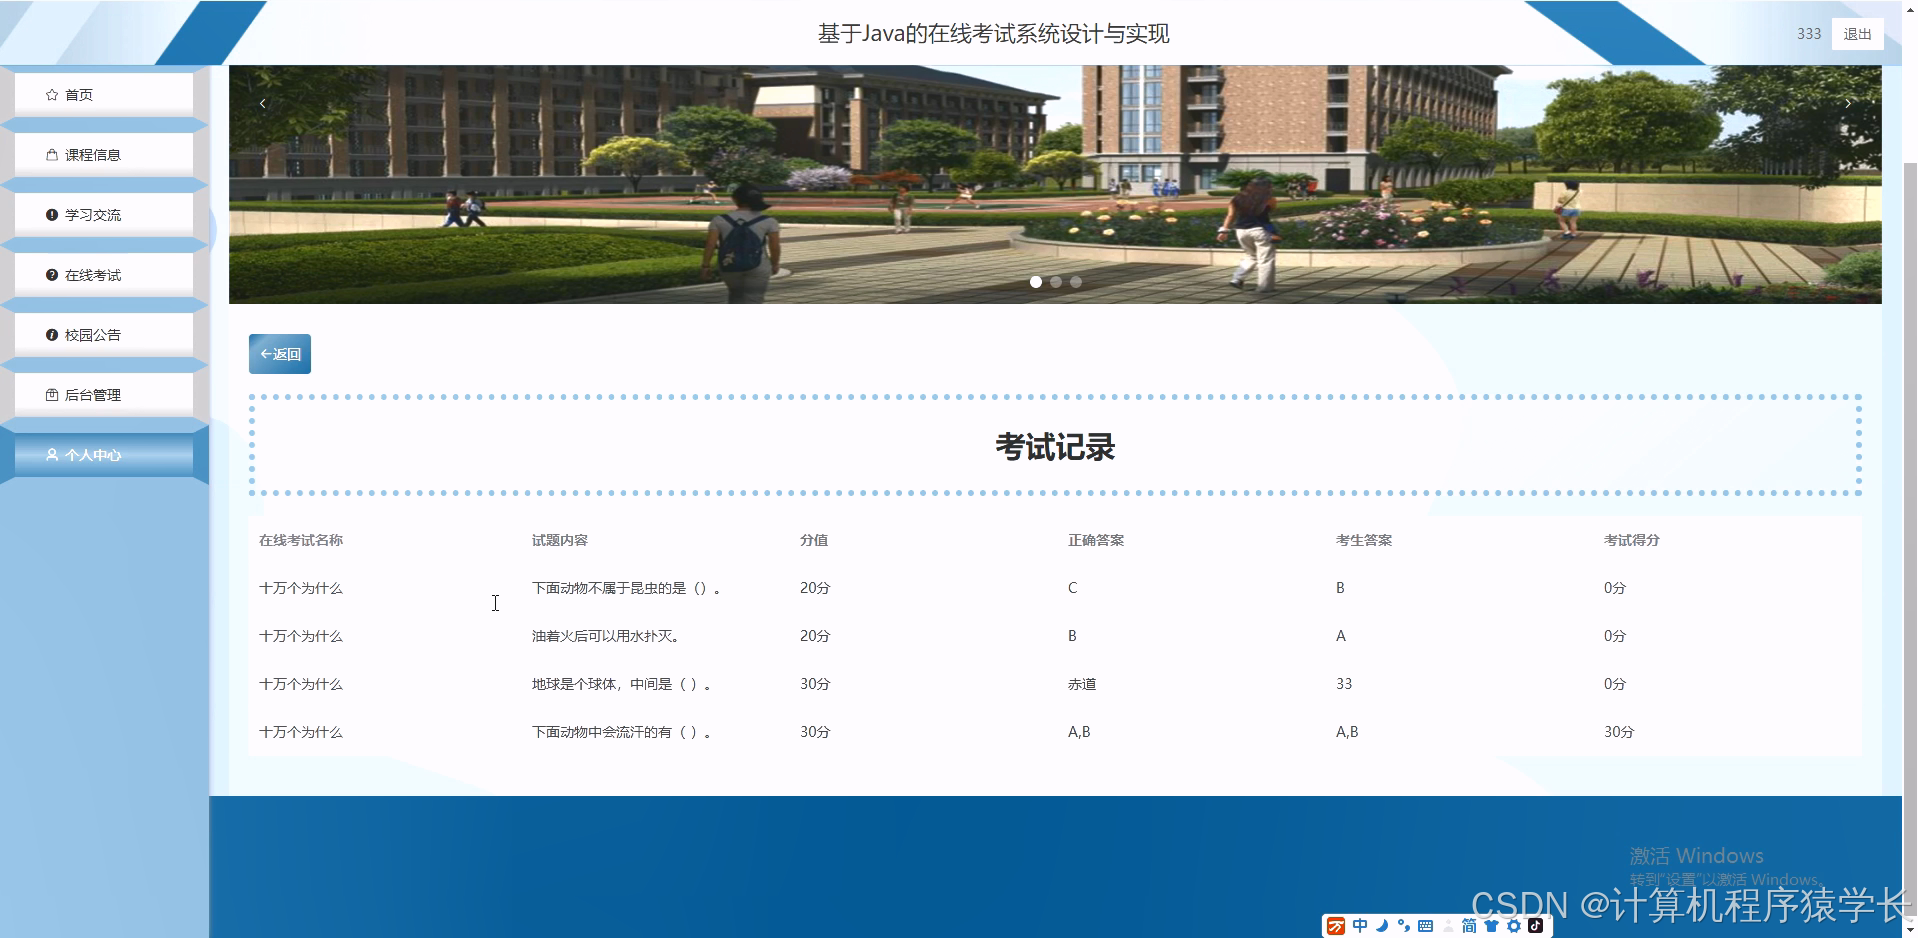Toggle Chinese/English input with 中 icon
This screenshot has width=1918, height=938.
[1360, 926]
